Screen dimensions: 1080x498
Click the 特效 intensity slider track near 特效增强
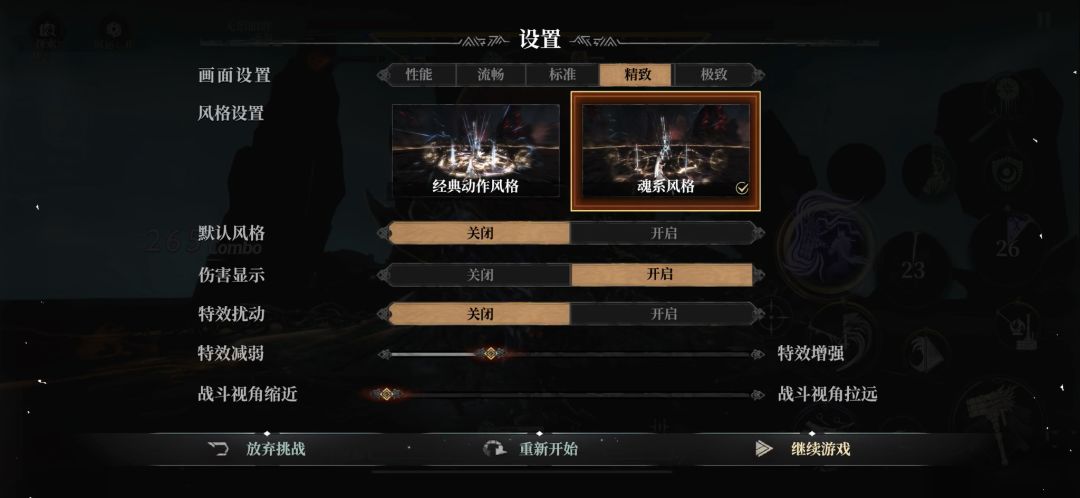pos(689,354)
